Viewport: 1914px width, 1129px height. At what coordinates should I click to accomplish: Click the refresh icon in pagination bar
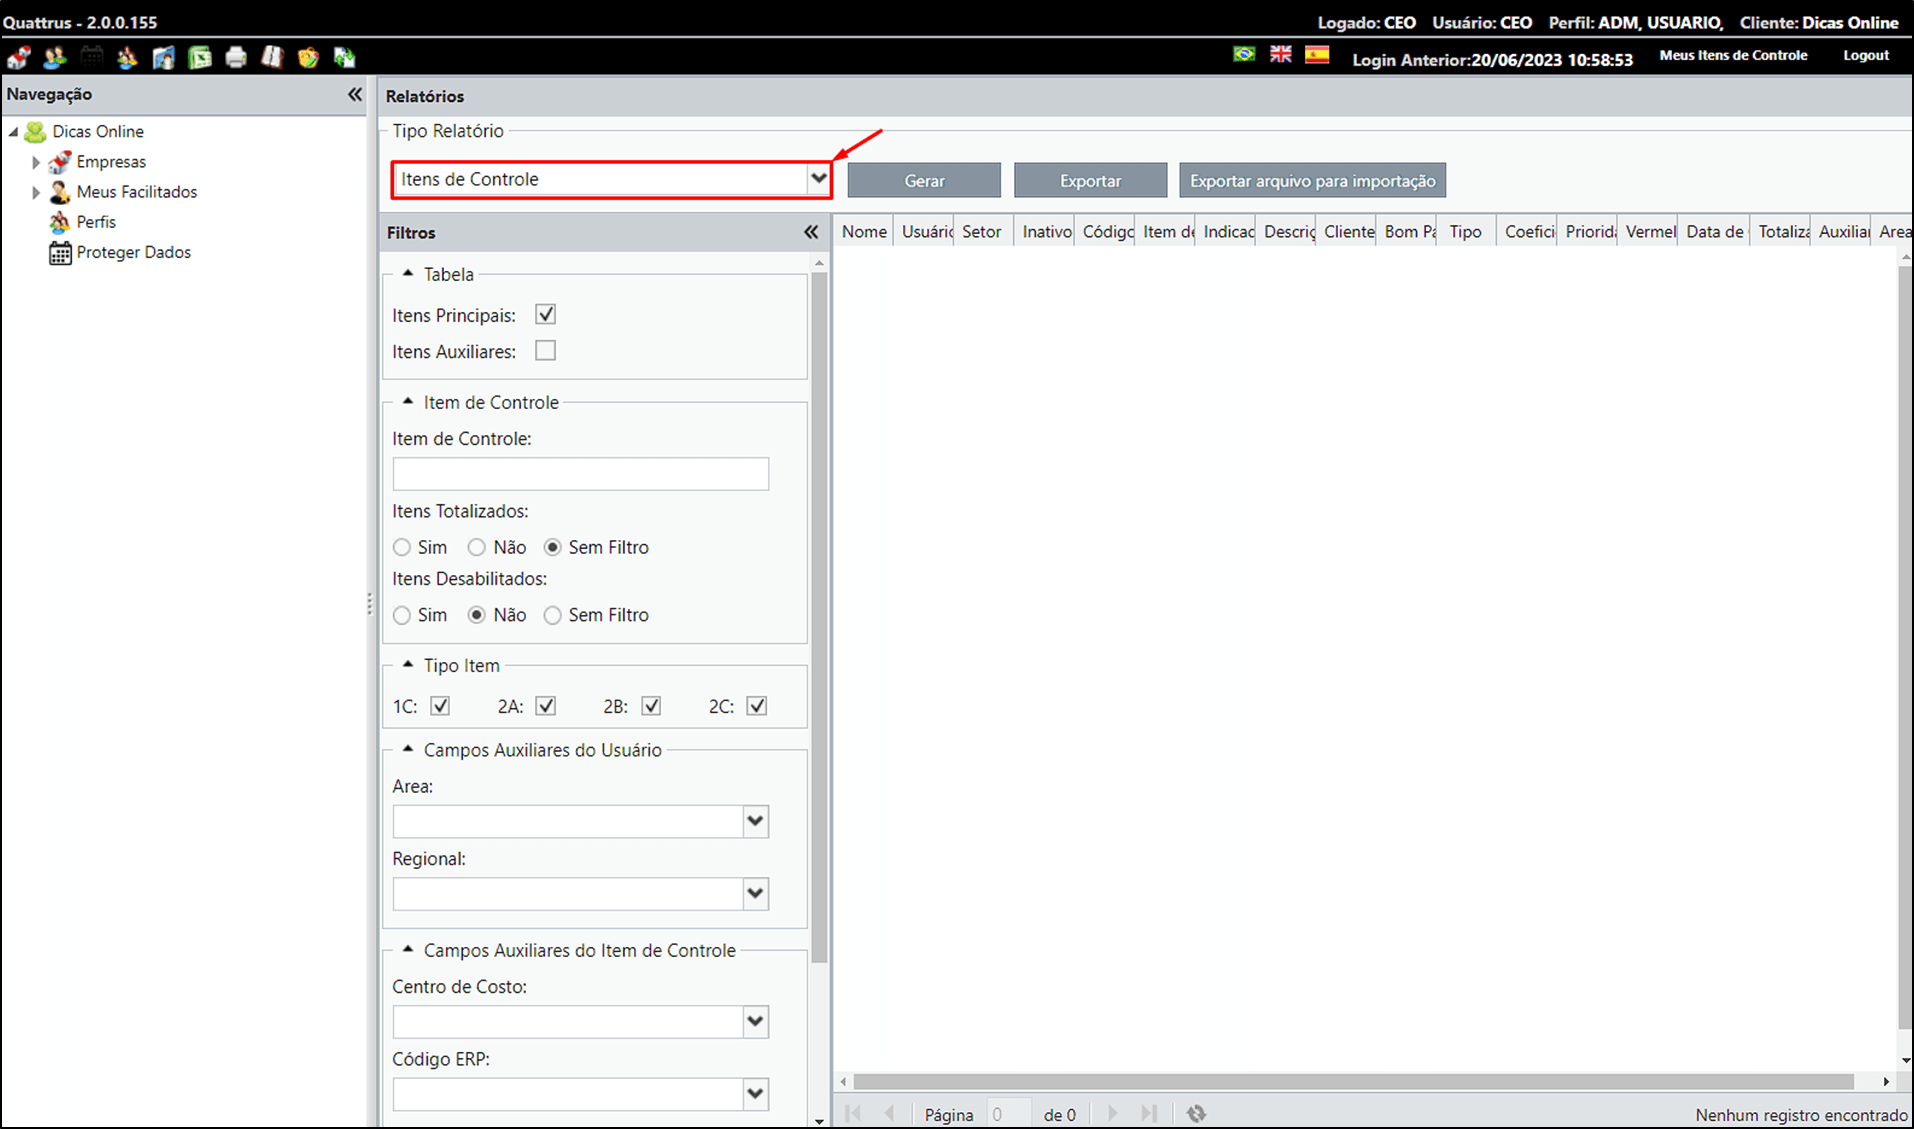click(1196, 1113)
